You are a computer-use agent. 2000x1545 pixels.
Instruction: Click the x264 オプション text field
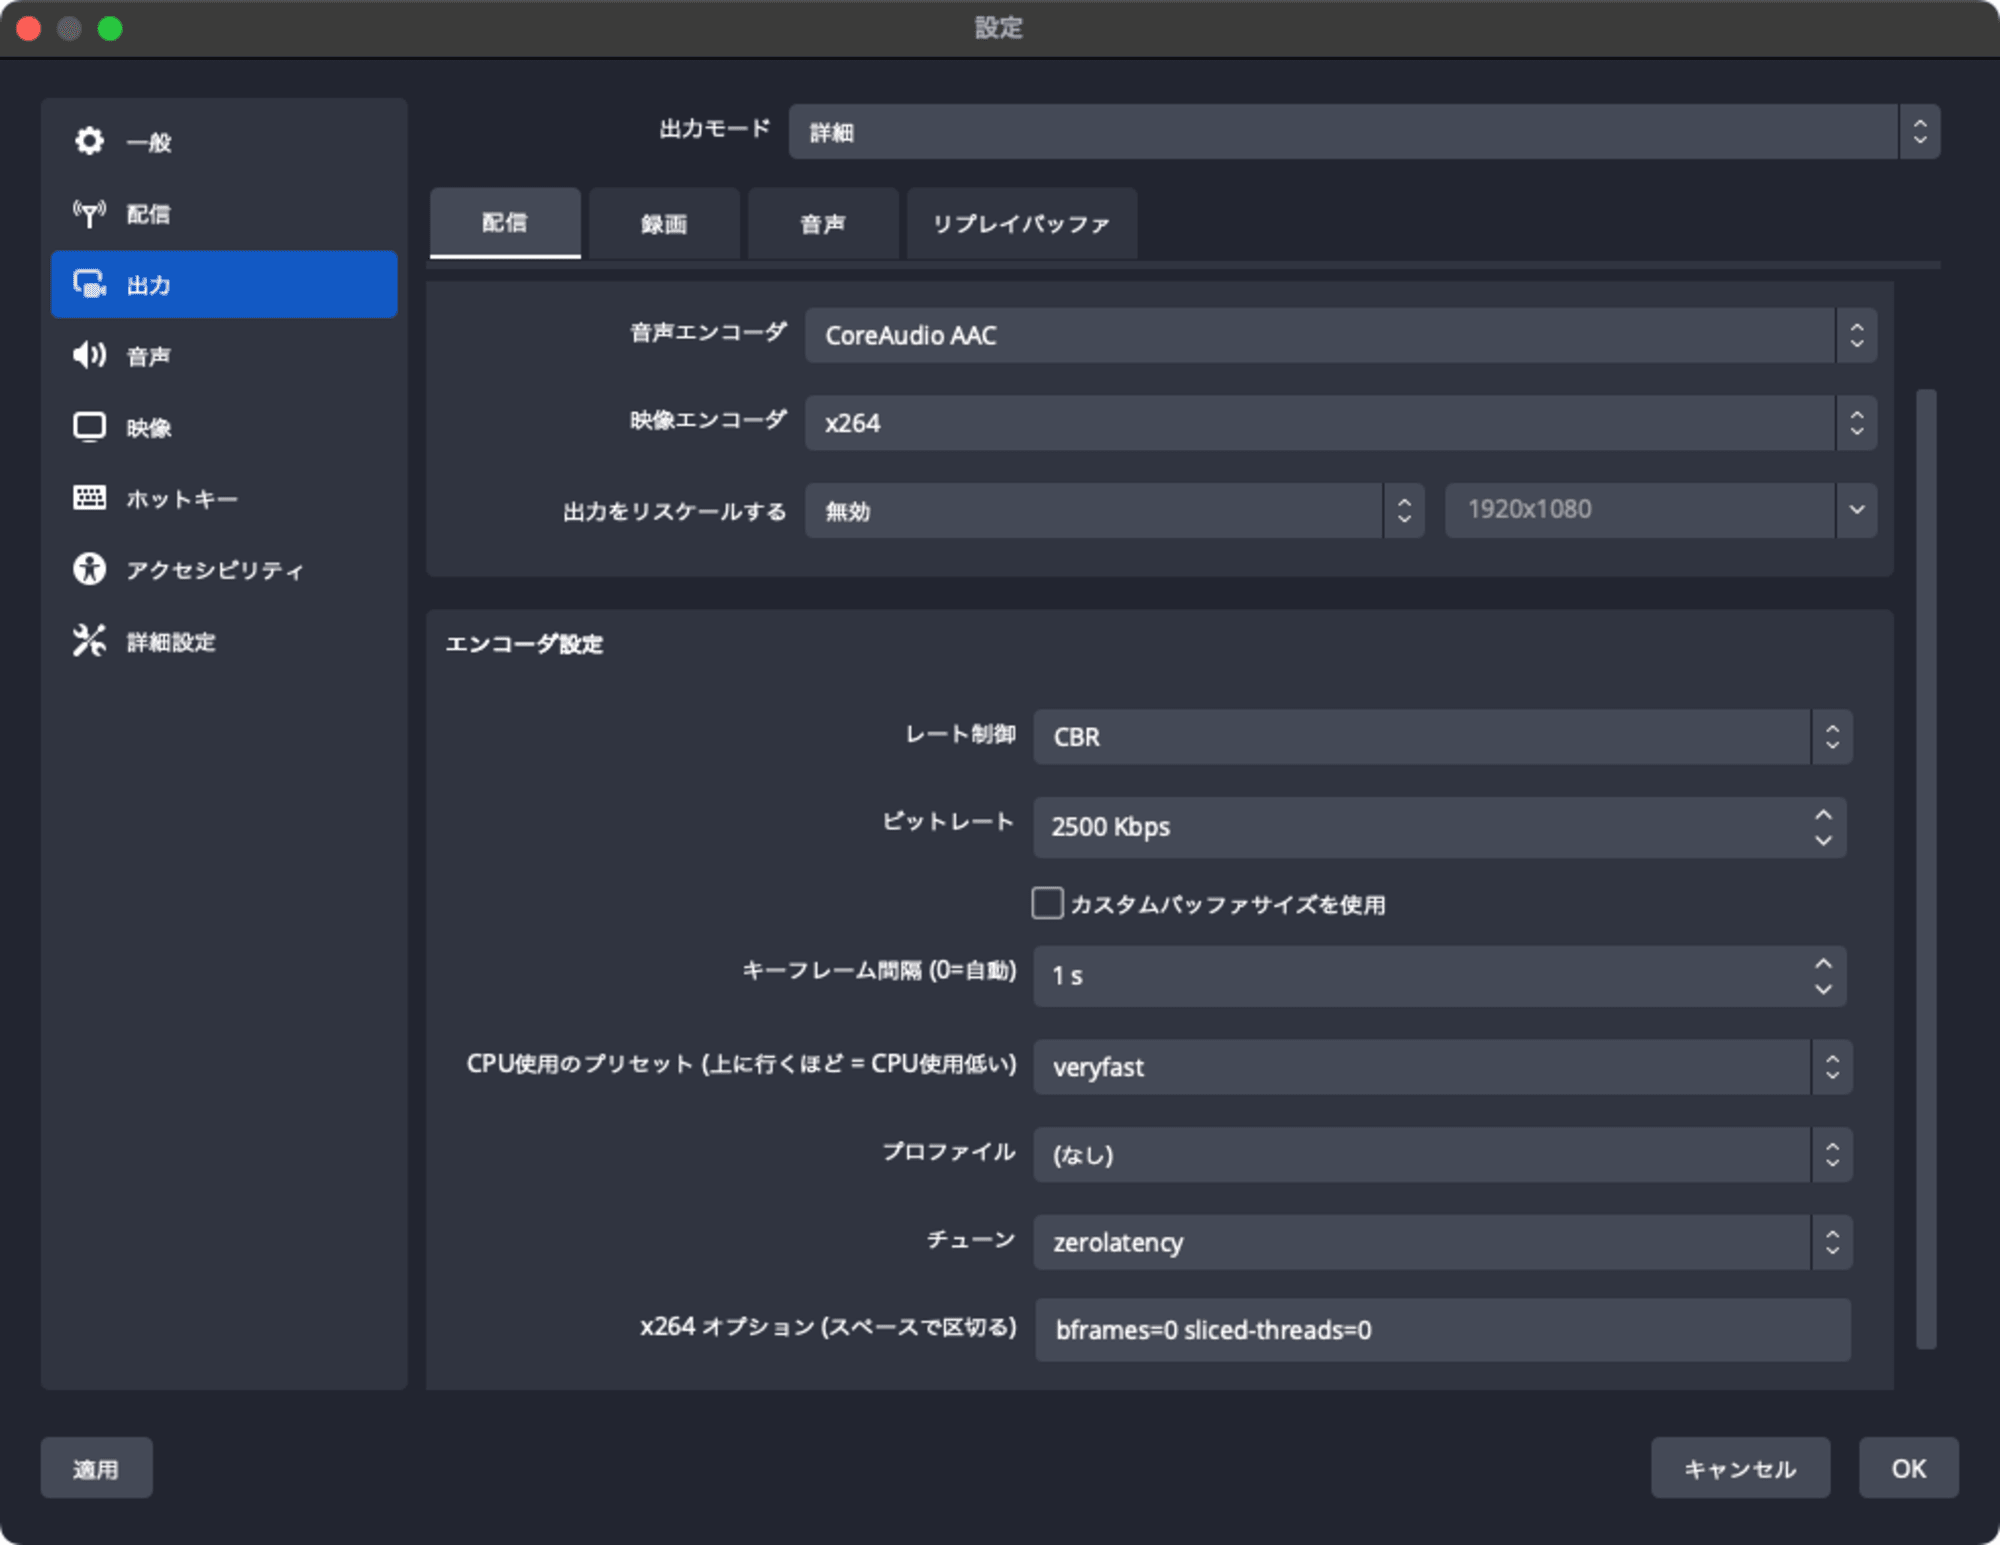1442,1330
